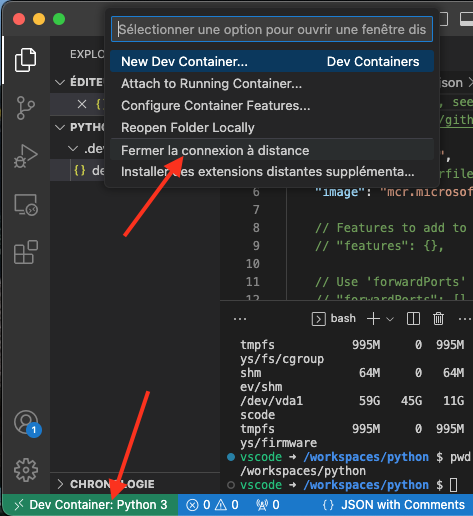Click /workspaces/python output line in terminal
This screenshot has height=516, width=473.
coord(303,471)
